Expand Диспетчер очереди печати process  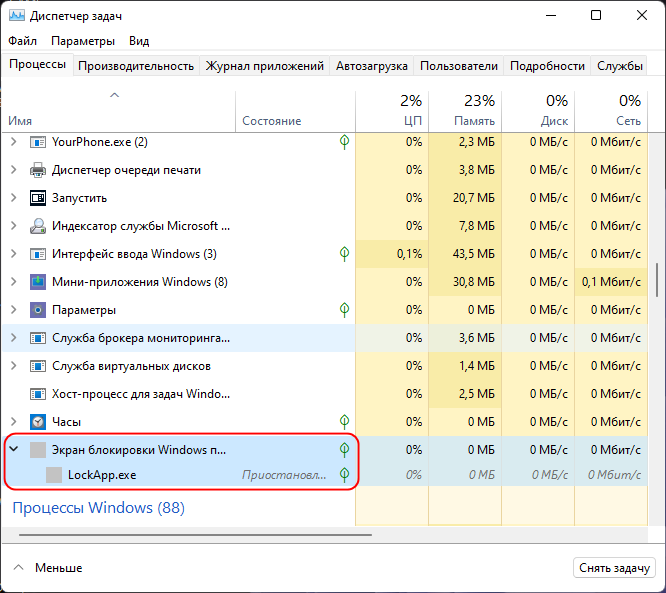[14, 170]
